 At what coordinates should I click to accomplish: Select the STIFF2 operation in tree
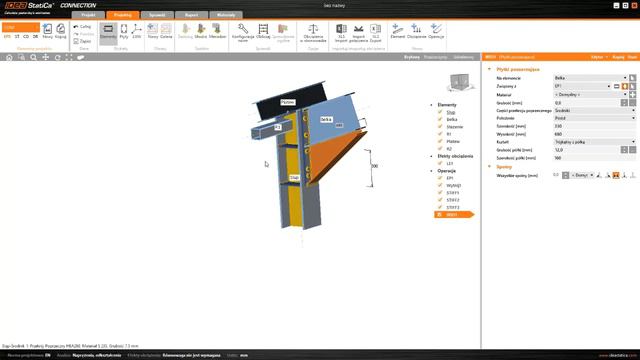(453, 200)
